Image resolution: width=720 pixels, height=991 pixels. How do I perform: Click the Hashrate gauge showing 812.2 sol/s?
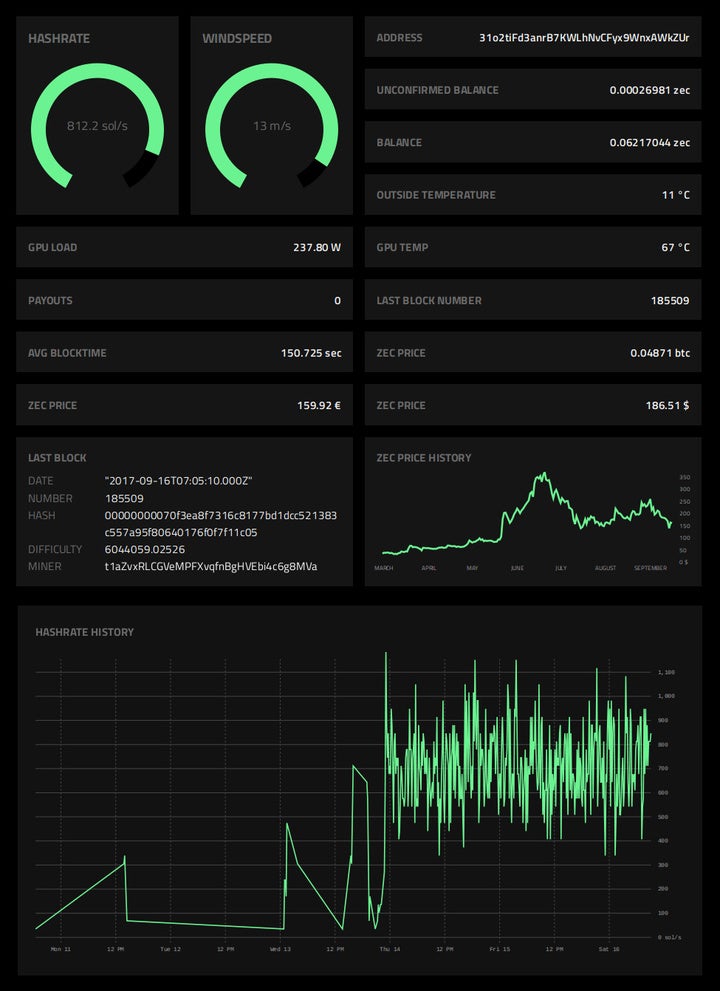97,125
